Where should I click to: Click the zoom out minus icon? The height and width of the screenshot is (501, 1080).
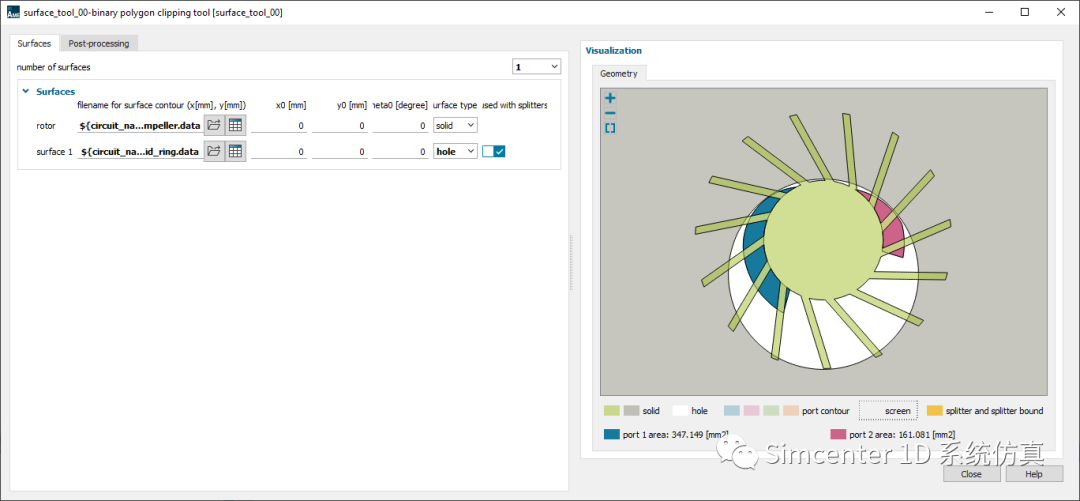(610, 114)
